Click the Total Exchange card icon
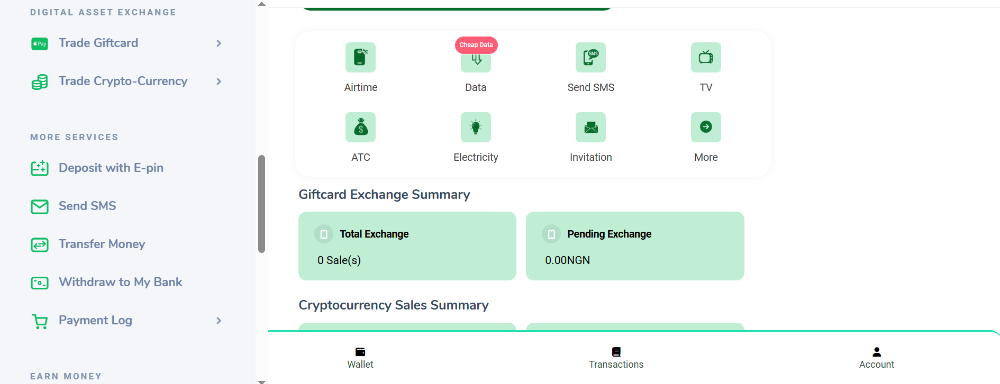This screenshot has height=384, width=1000. [324, 234]
